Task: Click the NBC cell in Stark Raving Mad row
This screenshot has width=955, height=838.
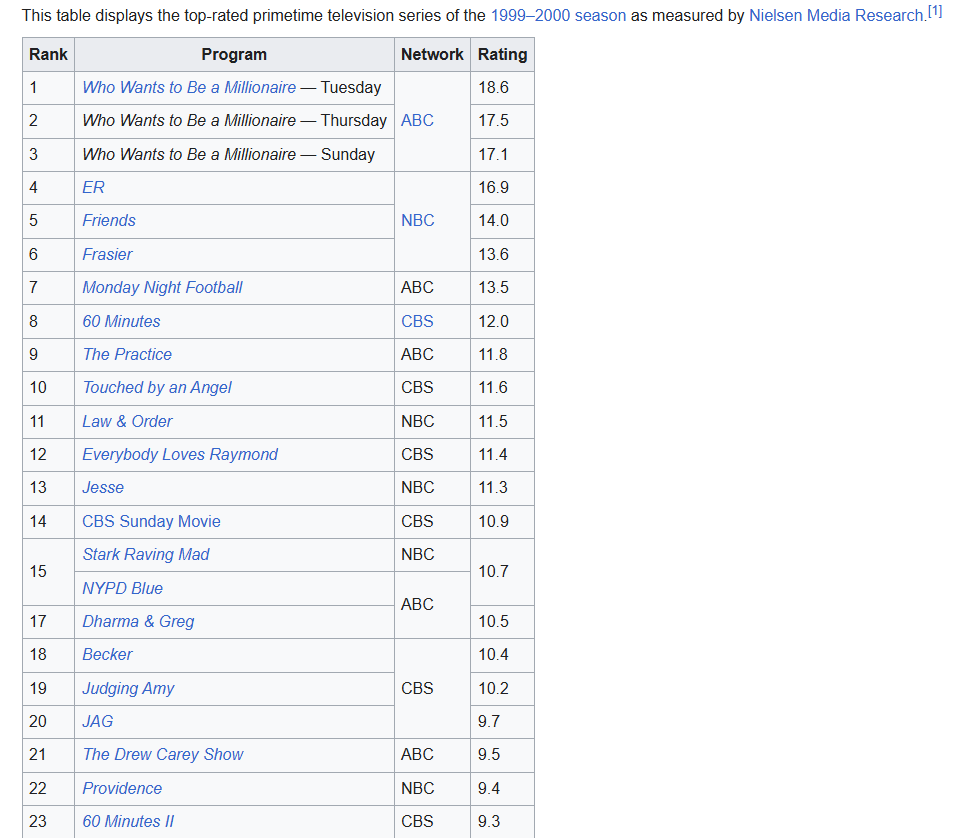Action: pos(432,554)
